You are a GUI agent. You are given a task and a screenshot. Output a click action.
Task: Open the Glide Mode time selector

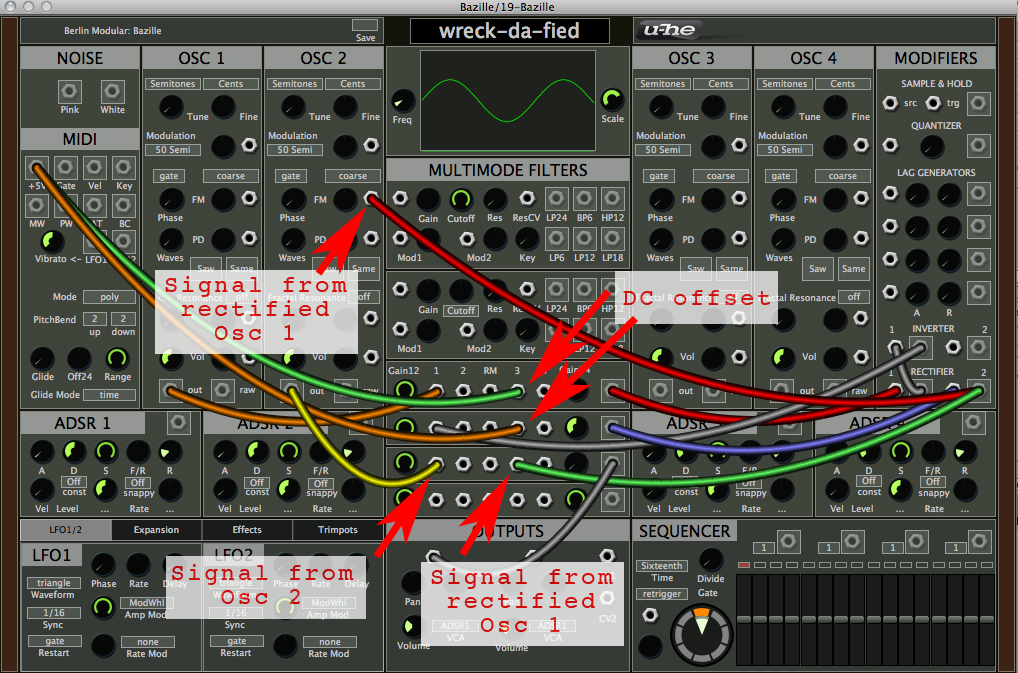point(109,395)
